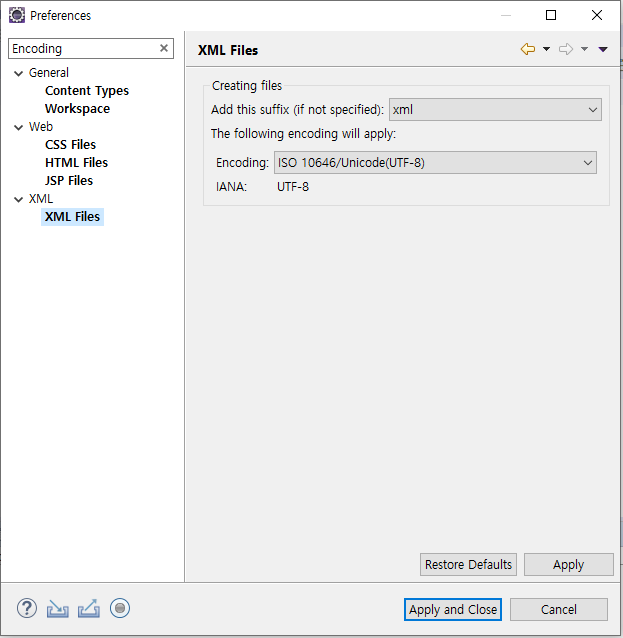The width and height of the screenshot is (623, 638).
Task: Collapse the Web tree node
Action: (x=19, y=127)
